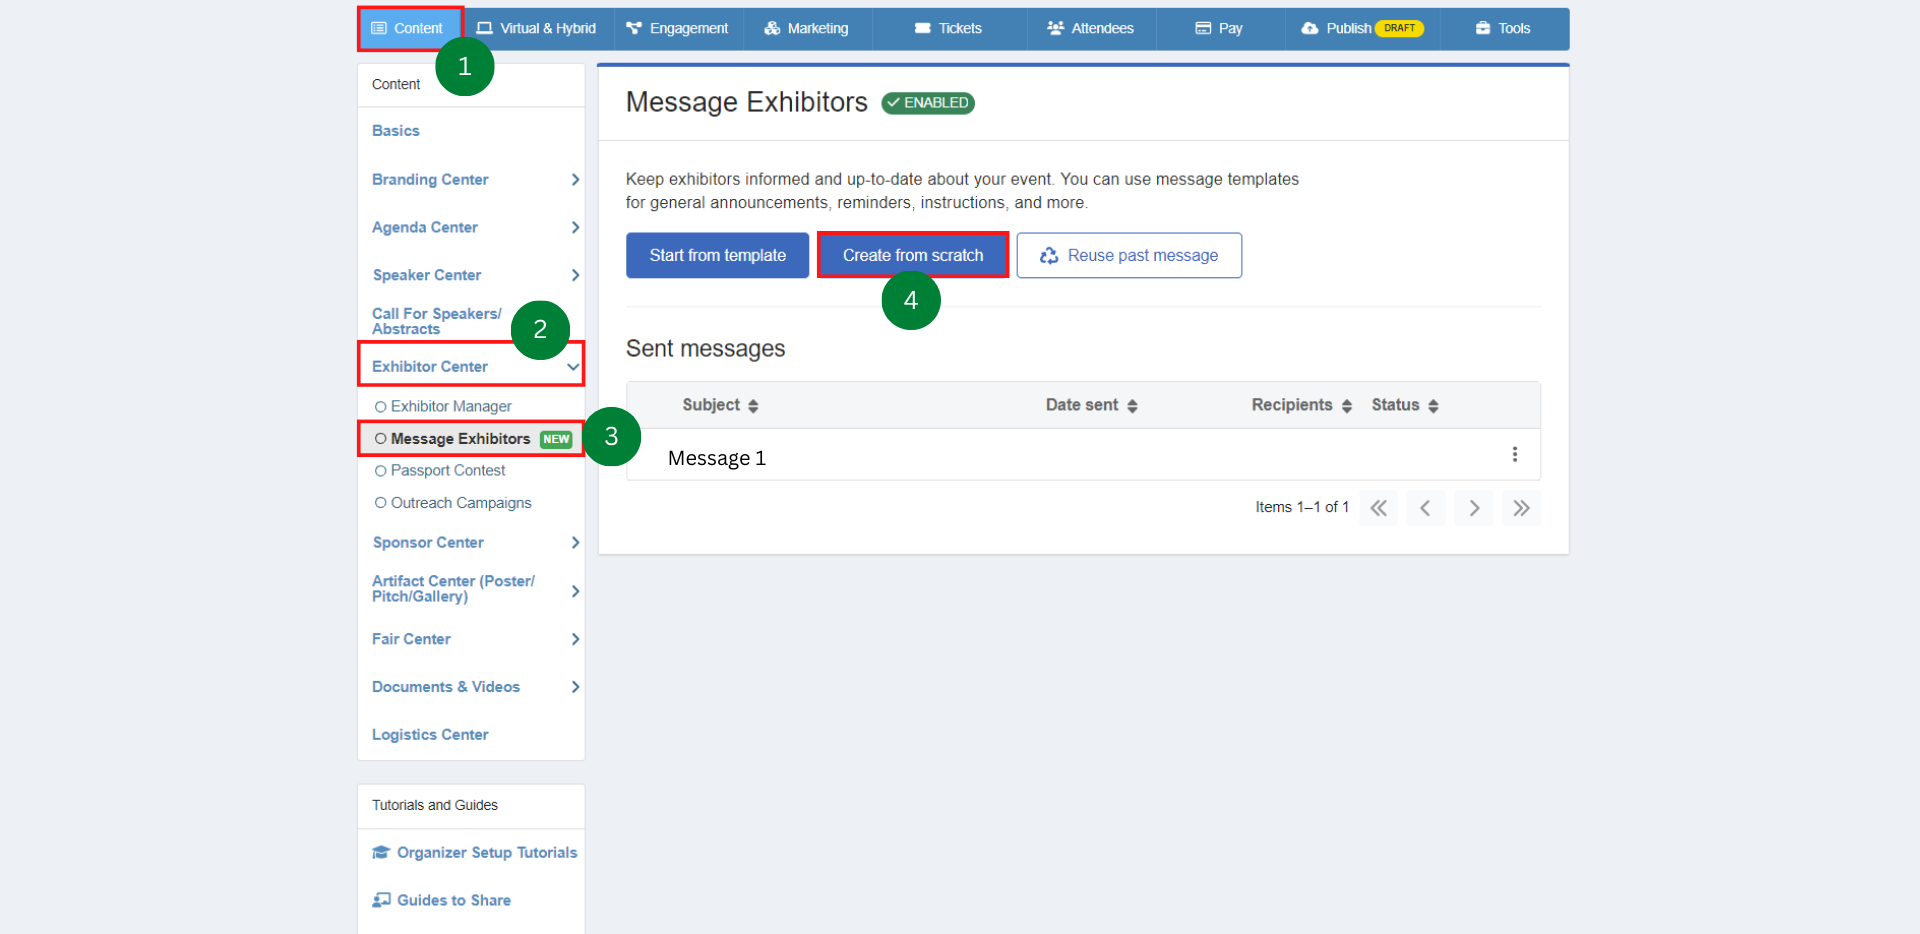
Task: Open Logistics Center
Action: (430, 735)
